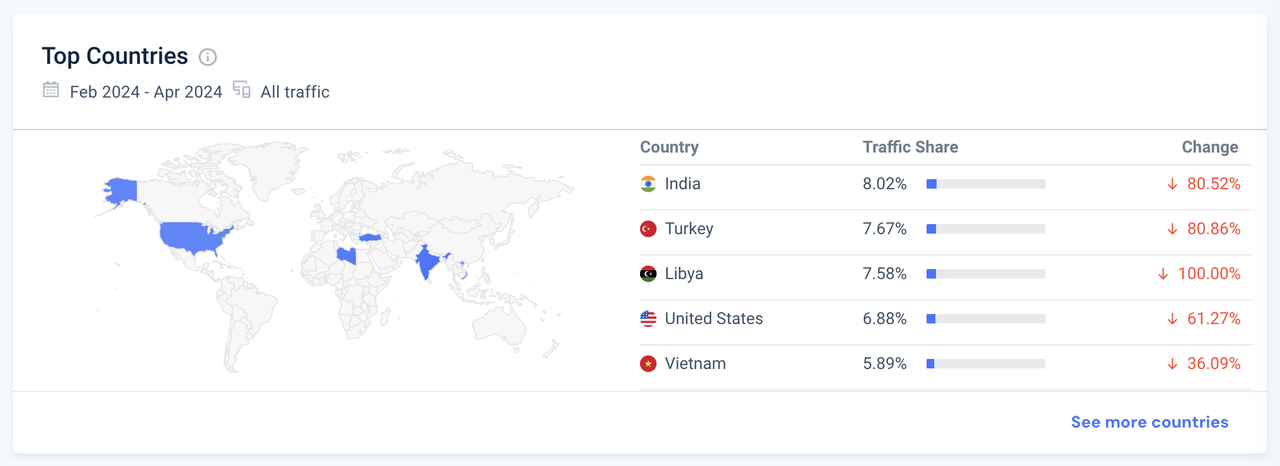
Task: Click the Vietnam flag icon
Action: pyautogui.click(x=648, y=364)
